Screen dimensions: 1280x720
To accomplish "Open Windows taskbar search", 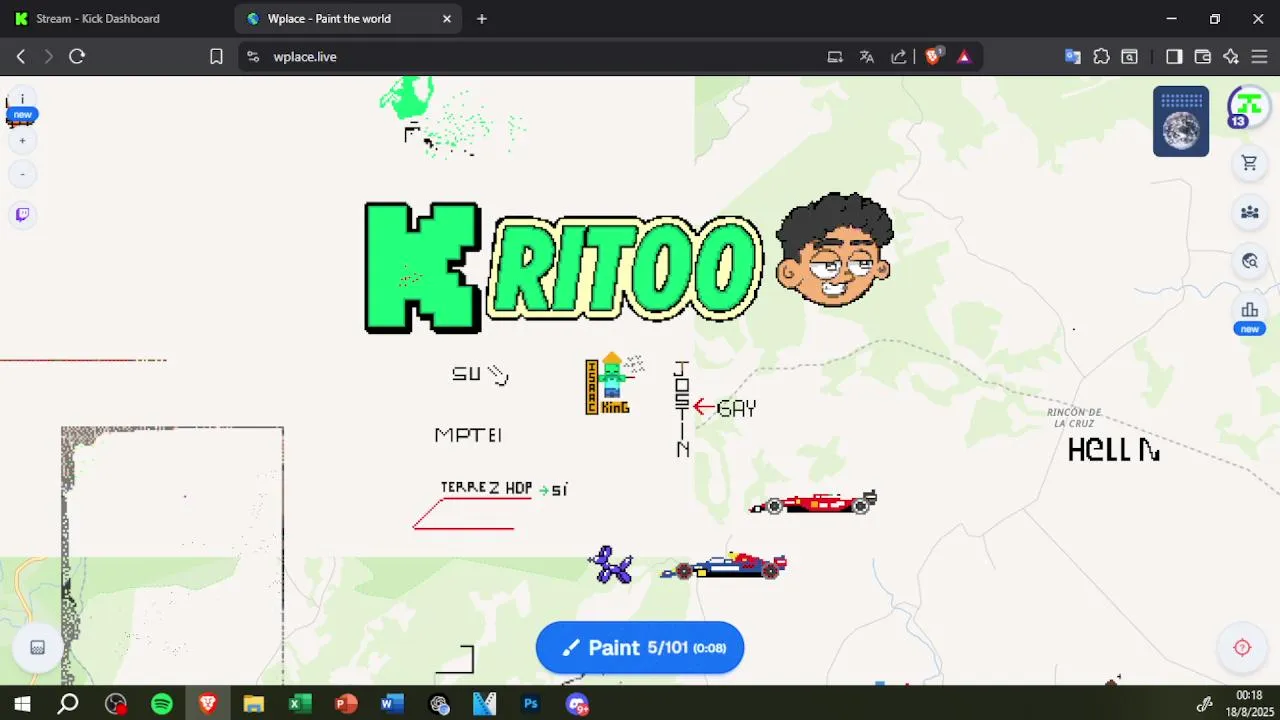I will pyautogui.click(x=68, y=704).
